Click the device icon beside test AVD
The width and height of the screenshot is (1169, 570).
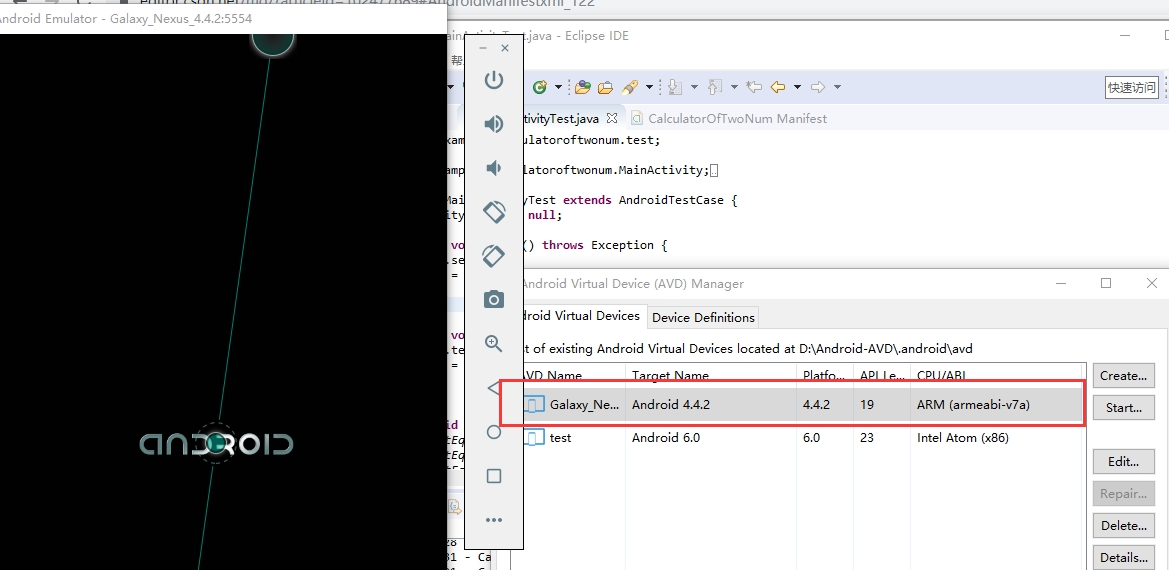coord(534,438)
